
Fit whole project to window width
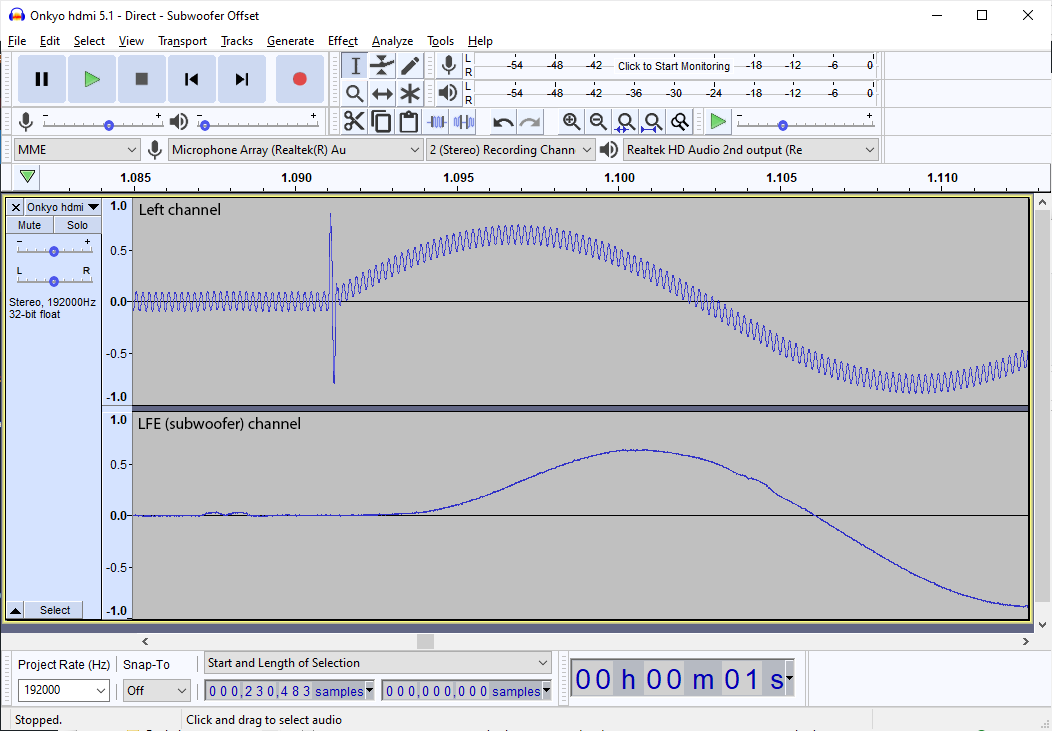click(652, 121)
